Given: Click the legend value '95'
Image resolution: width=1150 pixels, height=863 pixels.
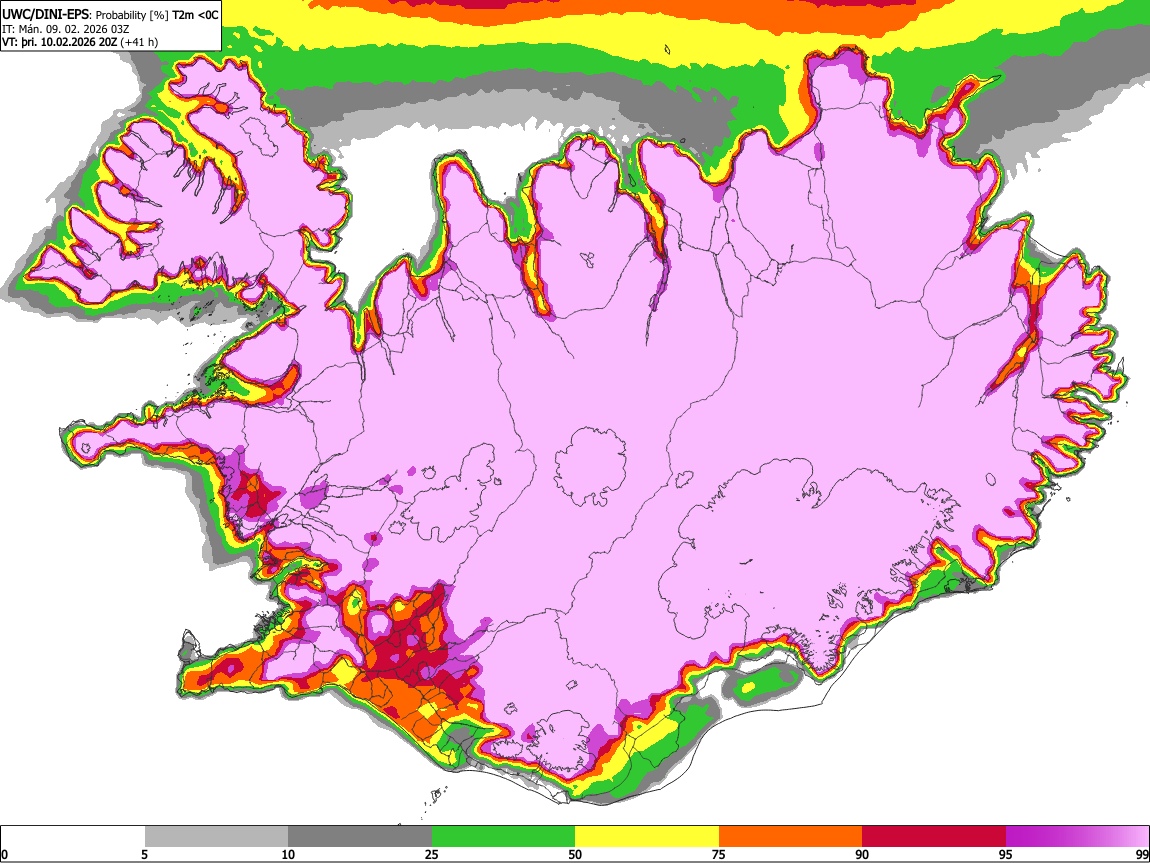Looking at the screenshot, I should pyautogui.click(x=1005, y=854).
